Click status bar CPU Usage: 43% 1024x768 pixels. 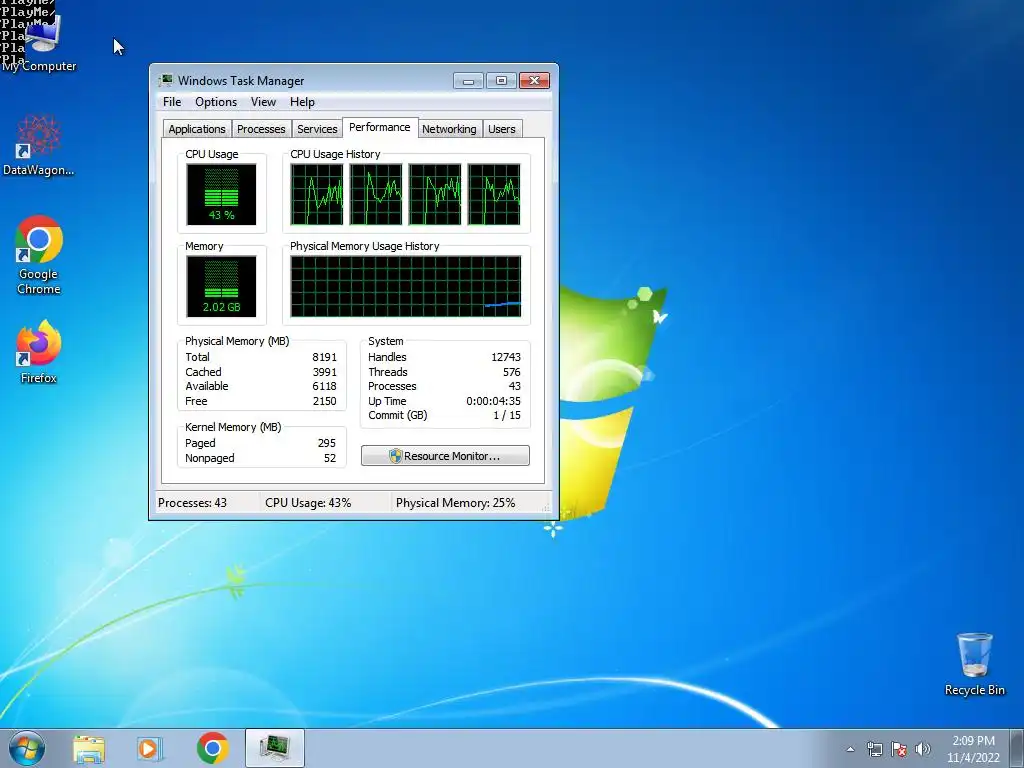point(308,503)
